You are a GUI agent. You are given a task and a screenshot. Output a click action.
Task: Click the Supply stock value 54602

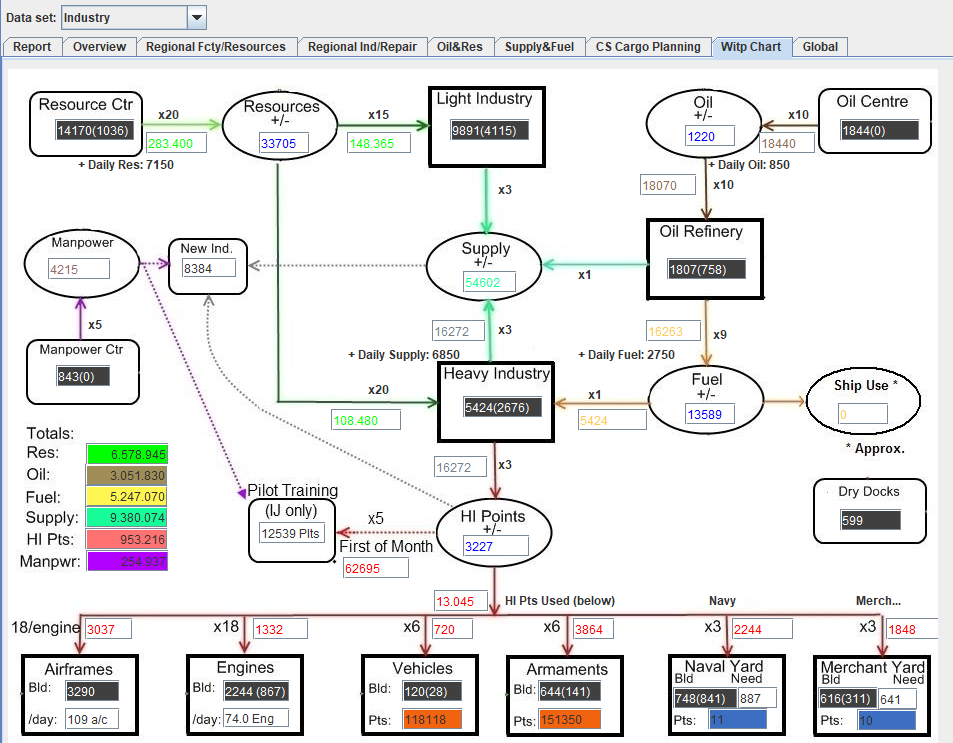[489, 282]
